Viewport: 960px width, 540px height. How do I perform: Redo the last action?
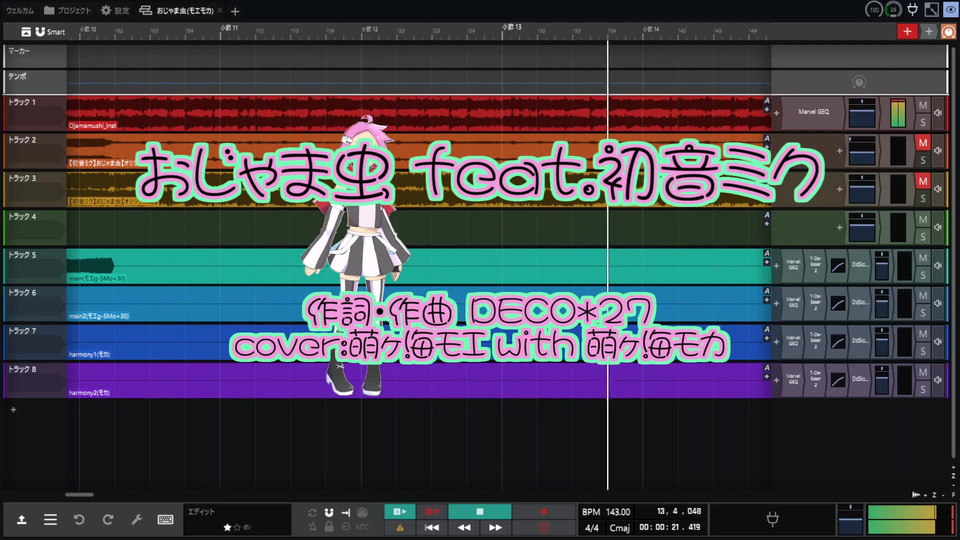point(108,520)
